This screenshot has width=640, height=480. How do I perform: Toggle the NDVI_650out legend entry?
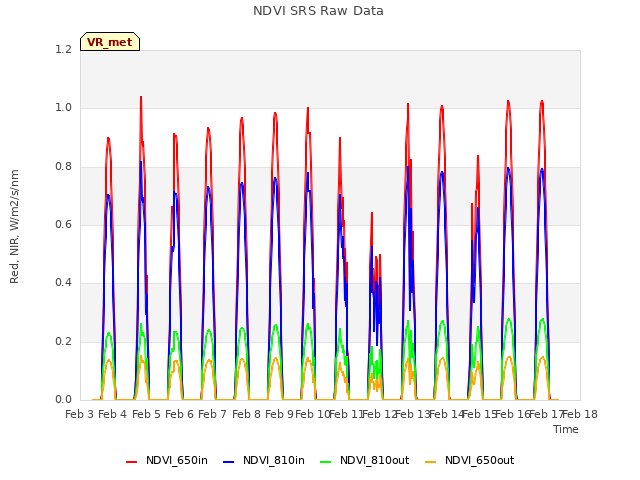coord(470,461)
